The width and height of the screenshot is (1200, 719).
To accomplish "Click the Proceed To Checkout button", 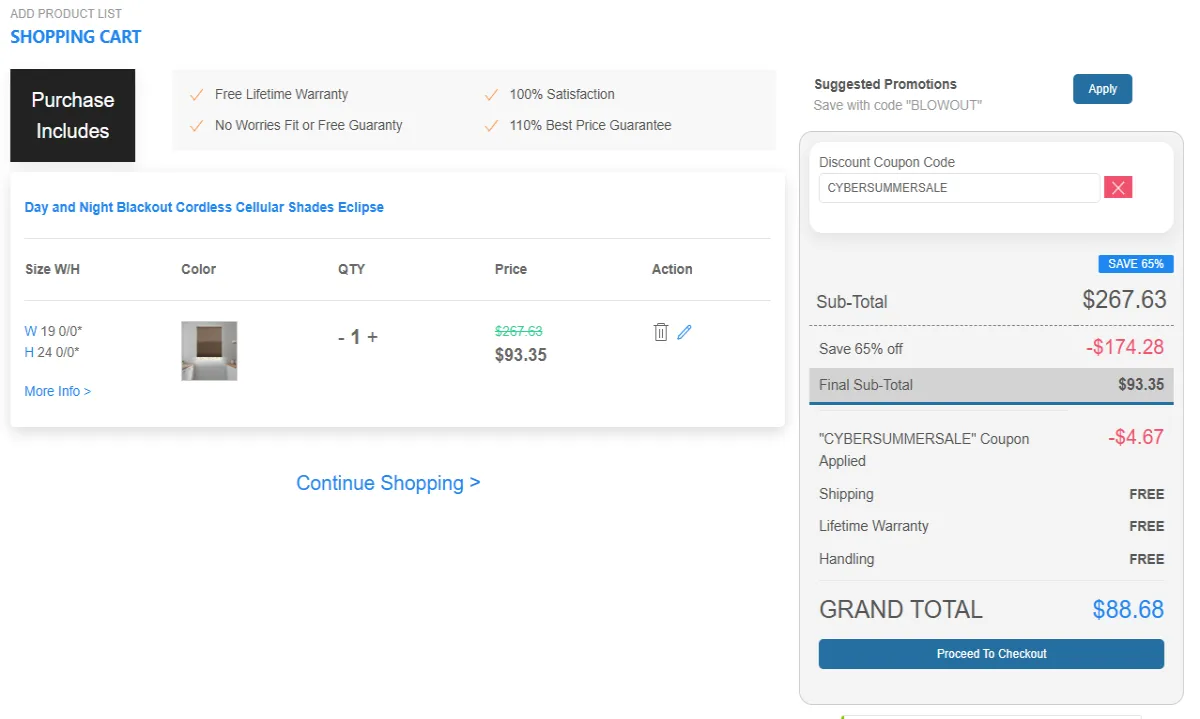I will [x=991, y=653].
